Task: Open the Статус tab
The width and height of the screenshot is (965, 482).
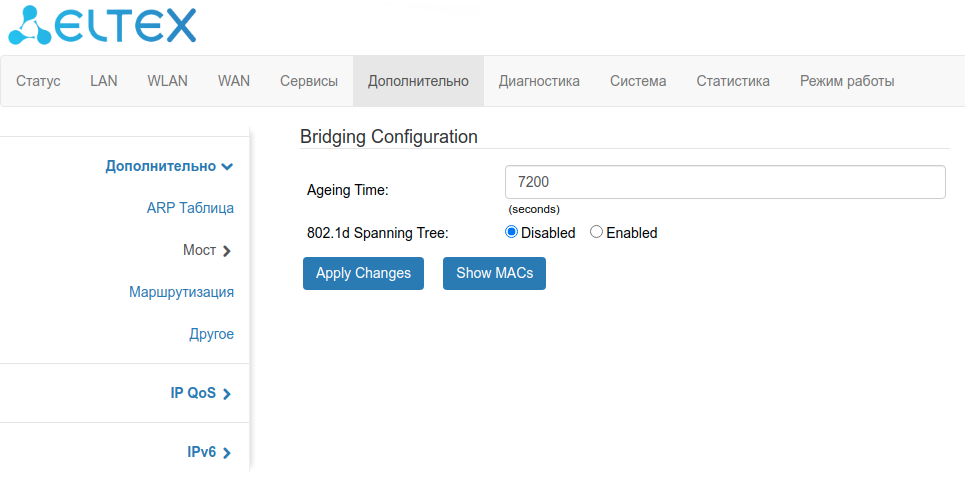Action: [38, 81]
